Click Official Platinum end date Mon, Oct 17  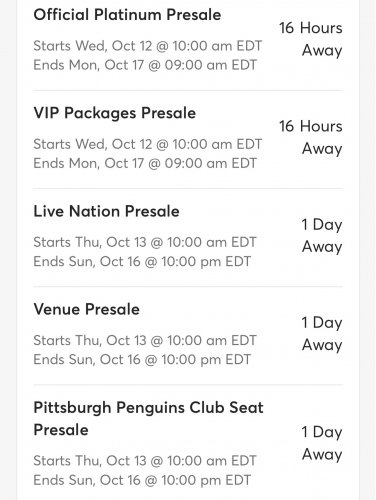point(106,65)
